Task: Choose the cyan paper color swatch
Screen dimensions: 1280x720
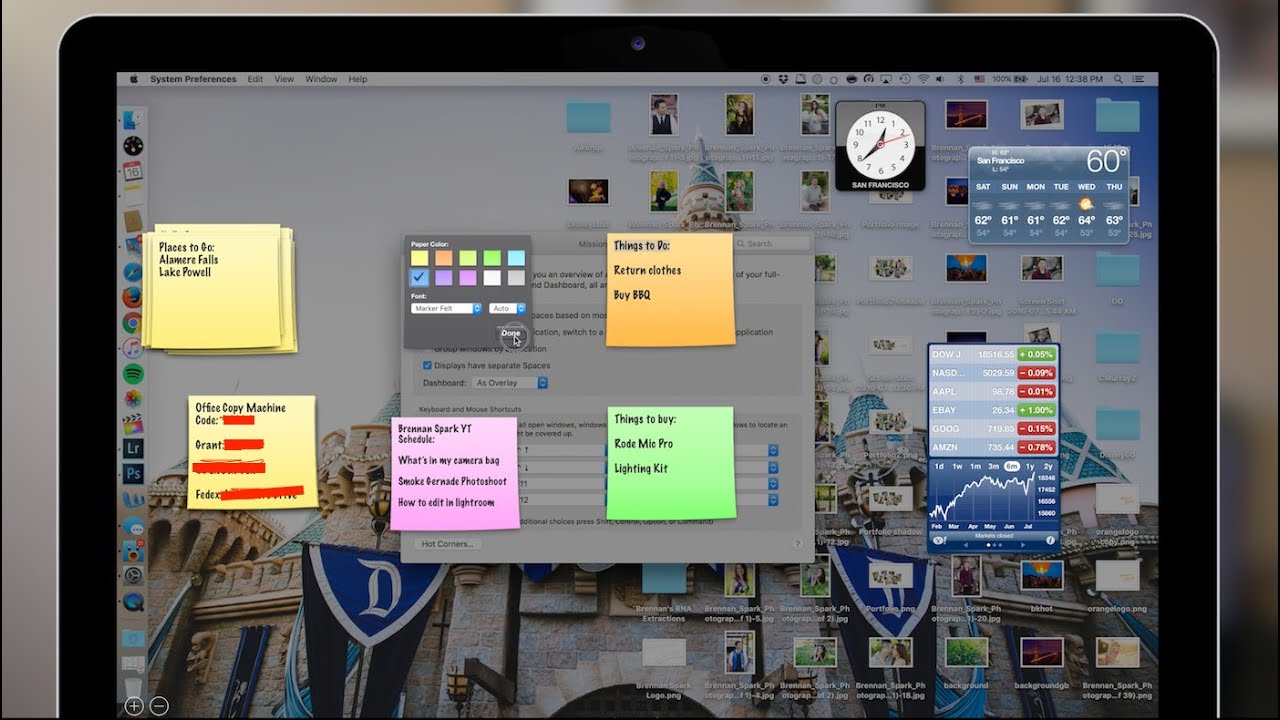Action: [516, 258]
